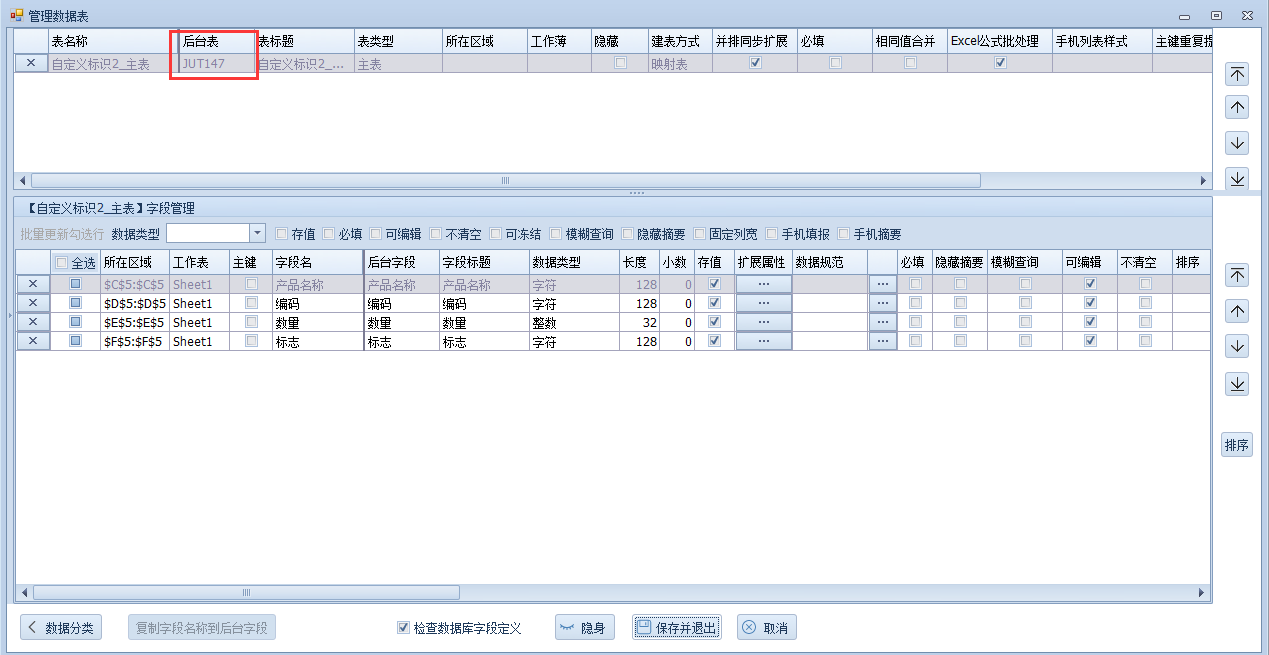The height and width of the screenshot is (655, 1269).
Task: Toggle 检查数据库字段定义 checkbox
Action: coord(403,628)
